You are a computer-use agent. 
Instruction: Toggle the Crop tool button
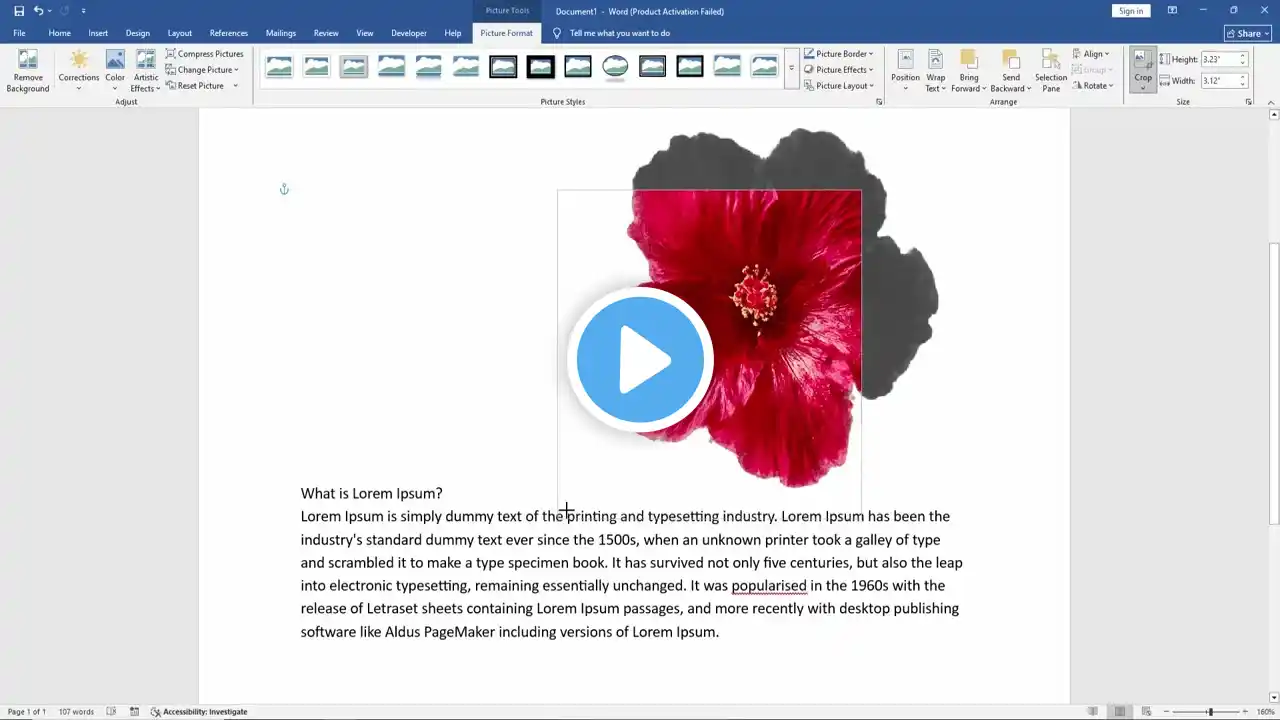(1142, 60)
